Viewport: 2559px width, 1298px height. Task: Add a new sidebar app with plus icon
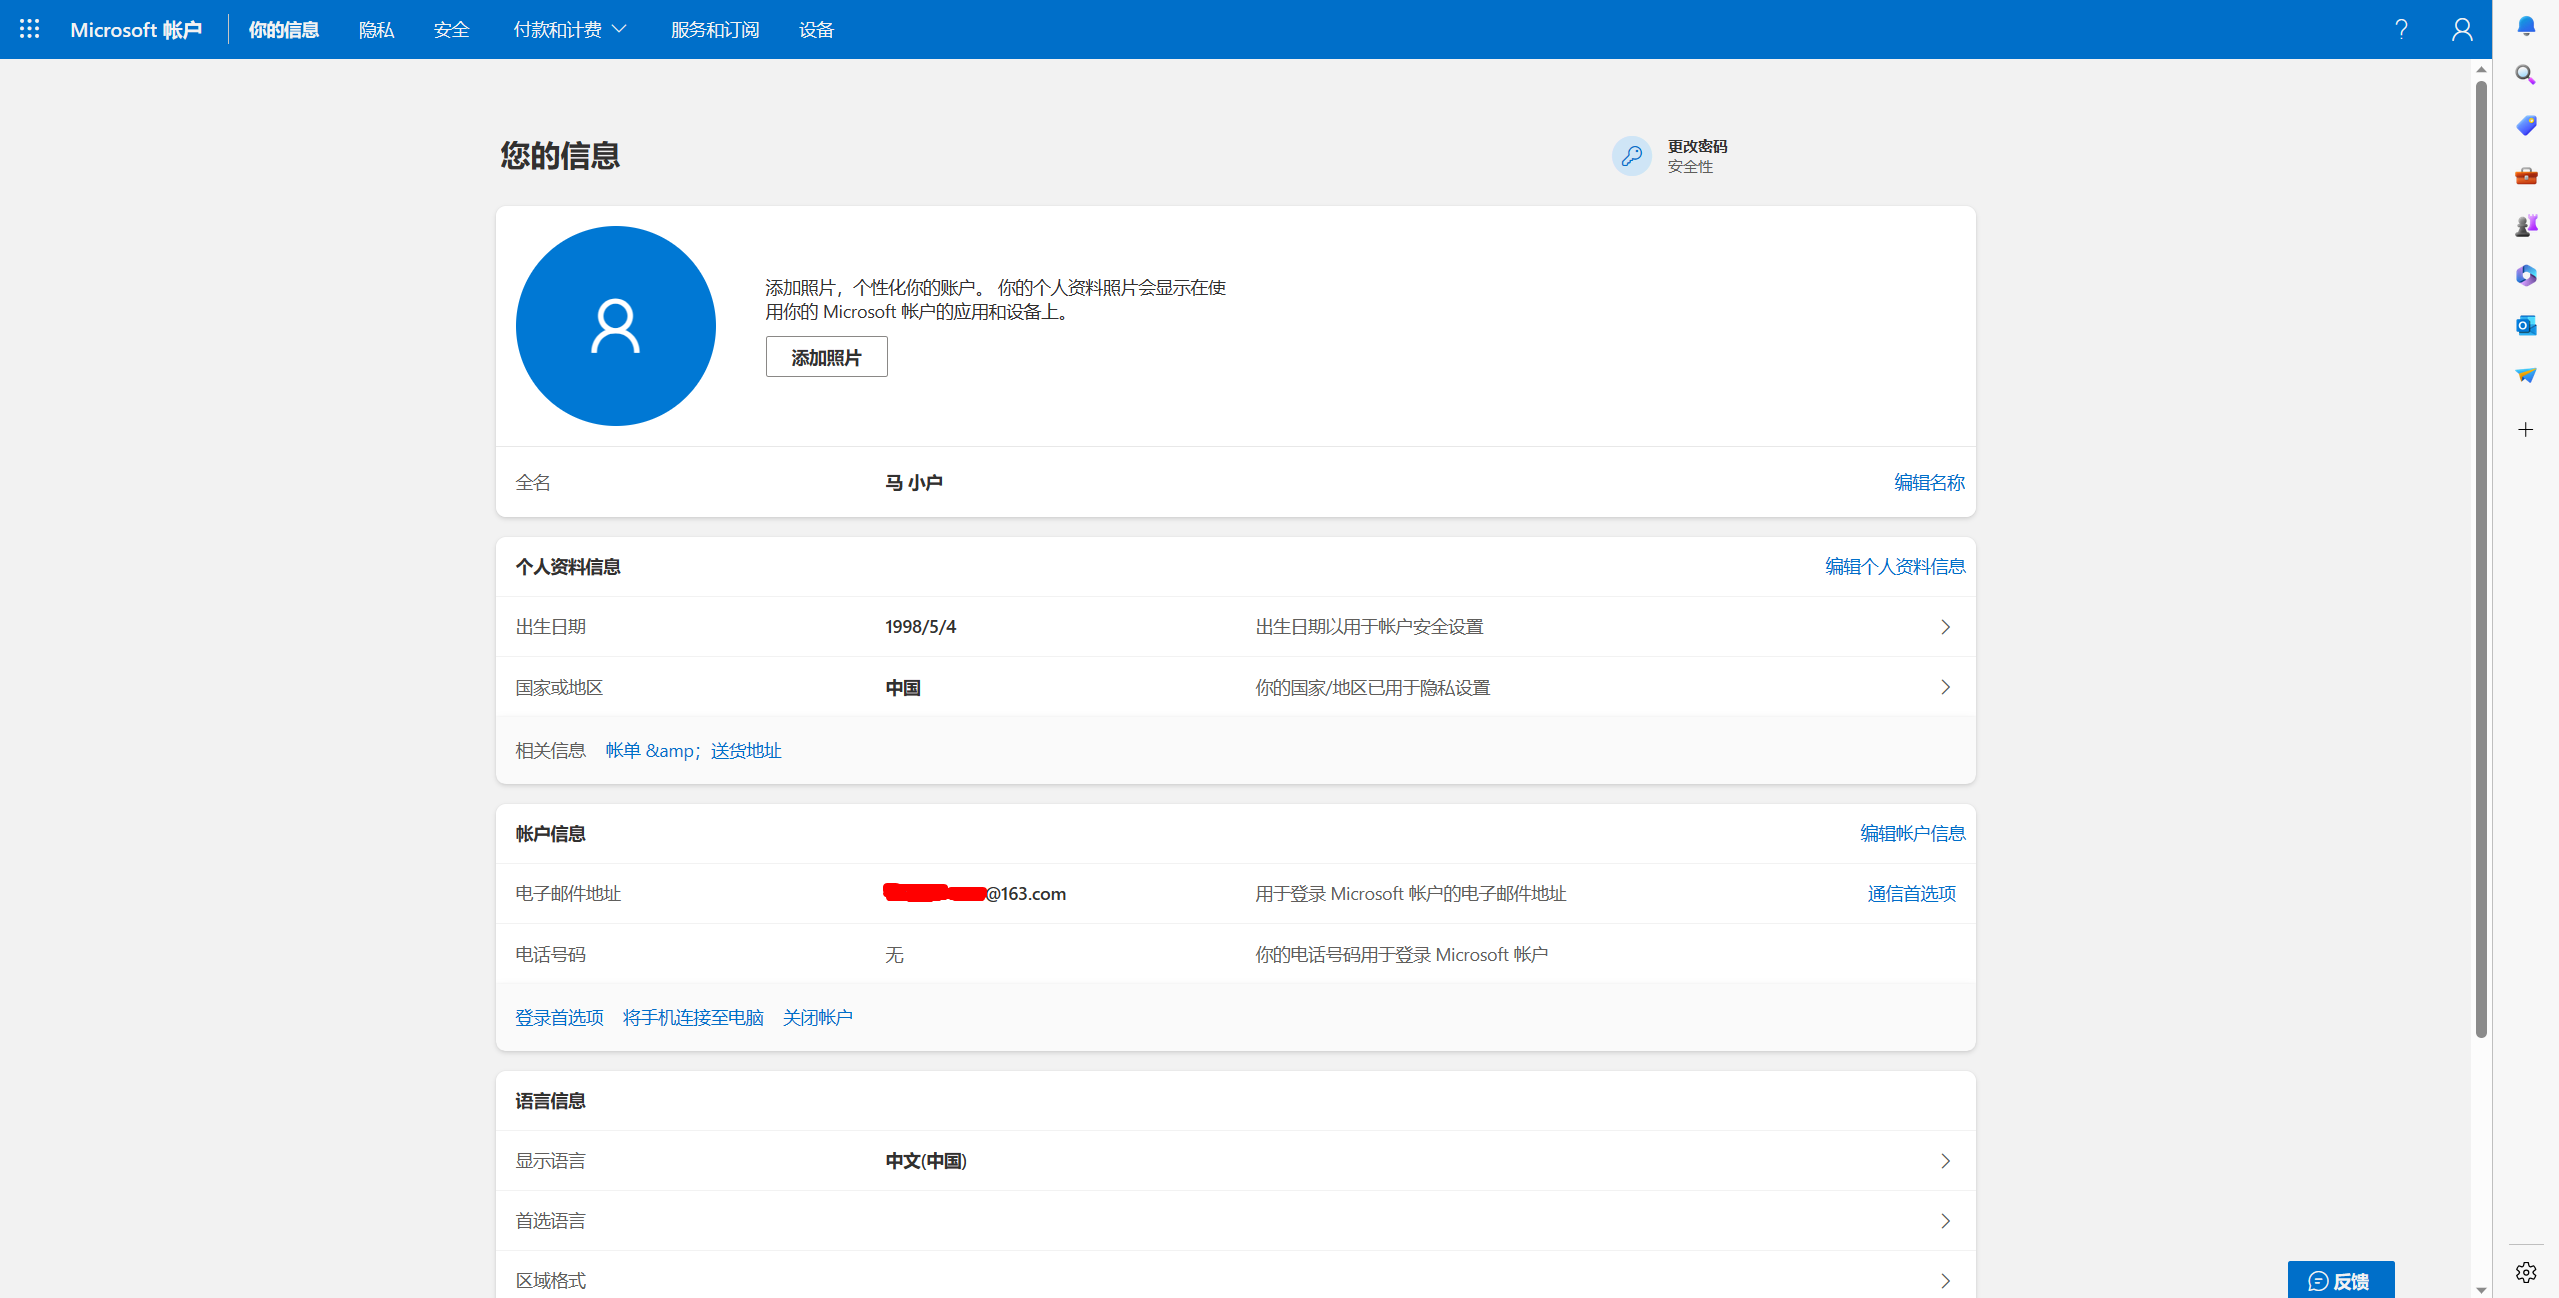(2526, 430)
